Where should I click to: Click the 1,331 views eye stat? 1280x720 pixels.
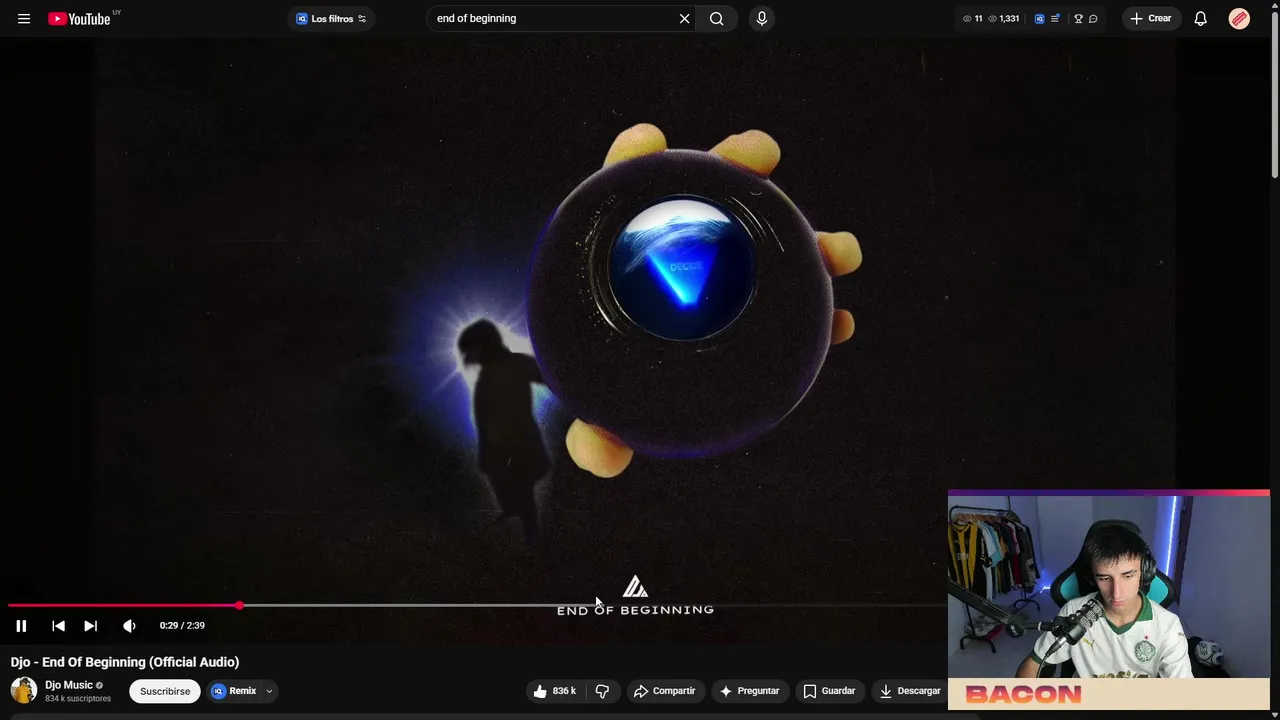(1004, 18)
